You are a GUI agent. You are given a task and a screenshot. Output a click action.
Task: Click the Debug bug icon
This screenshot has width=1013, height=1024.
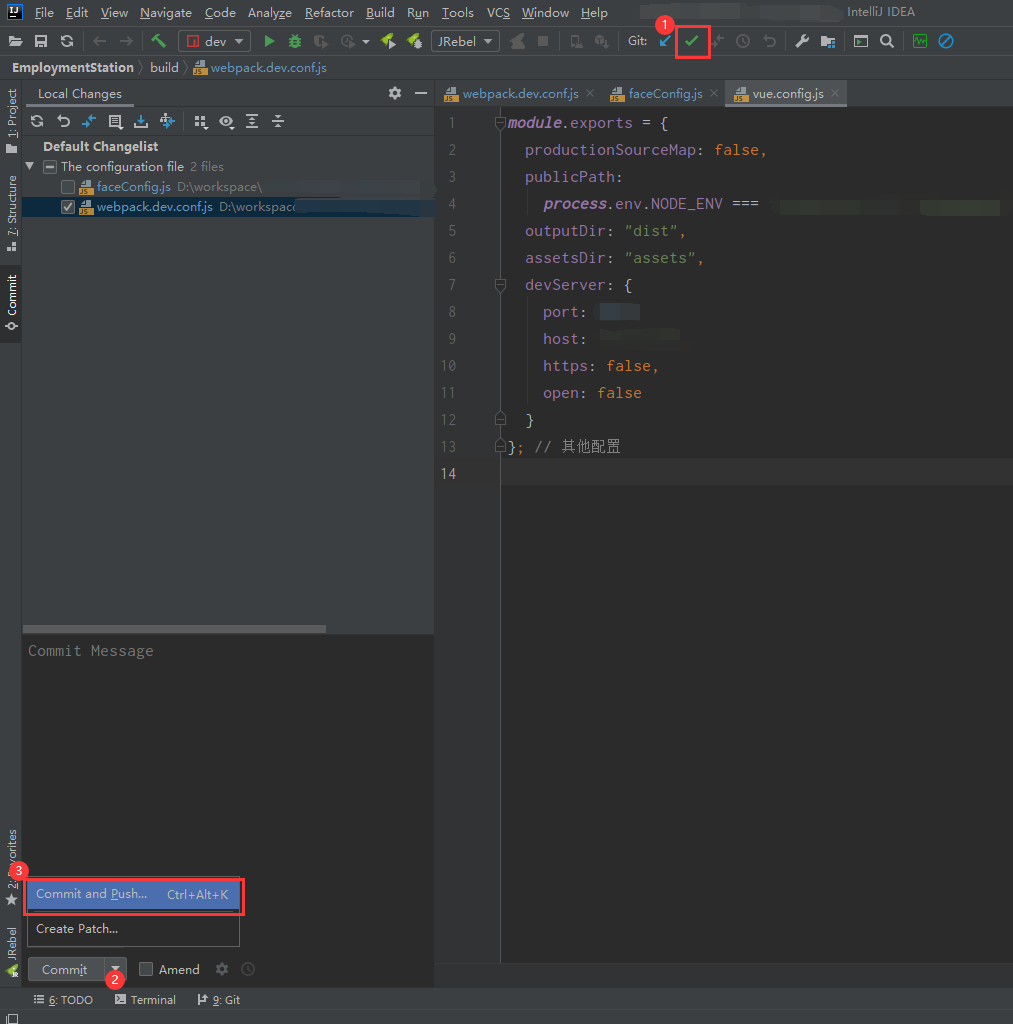click(295, 41)
